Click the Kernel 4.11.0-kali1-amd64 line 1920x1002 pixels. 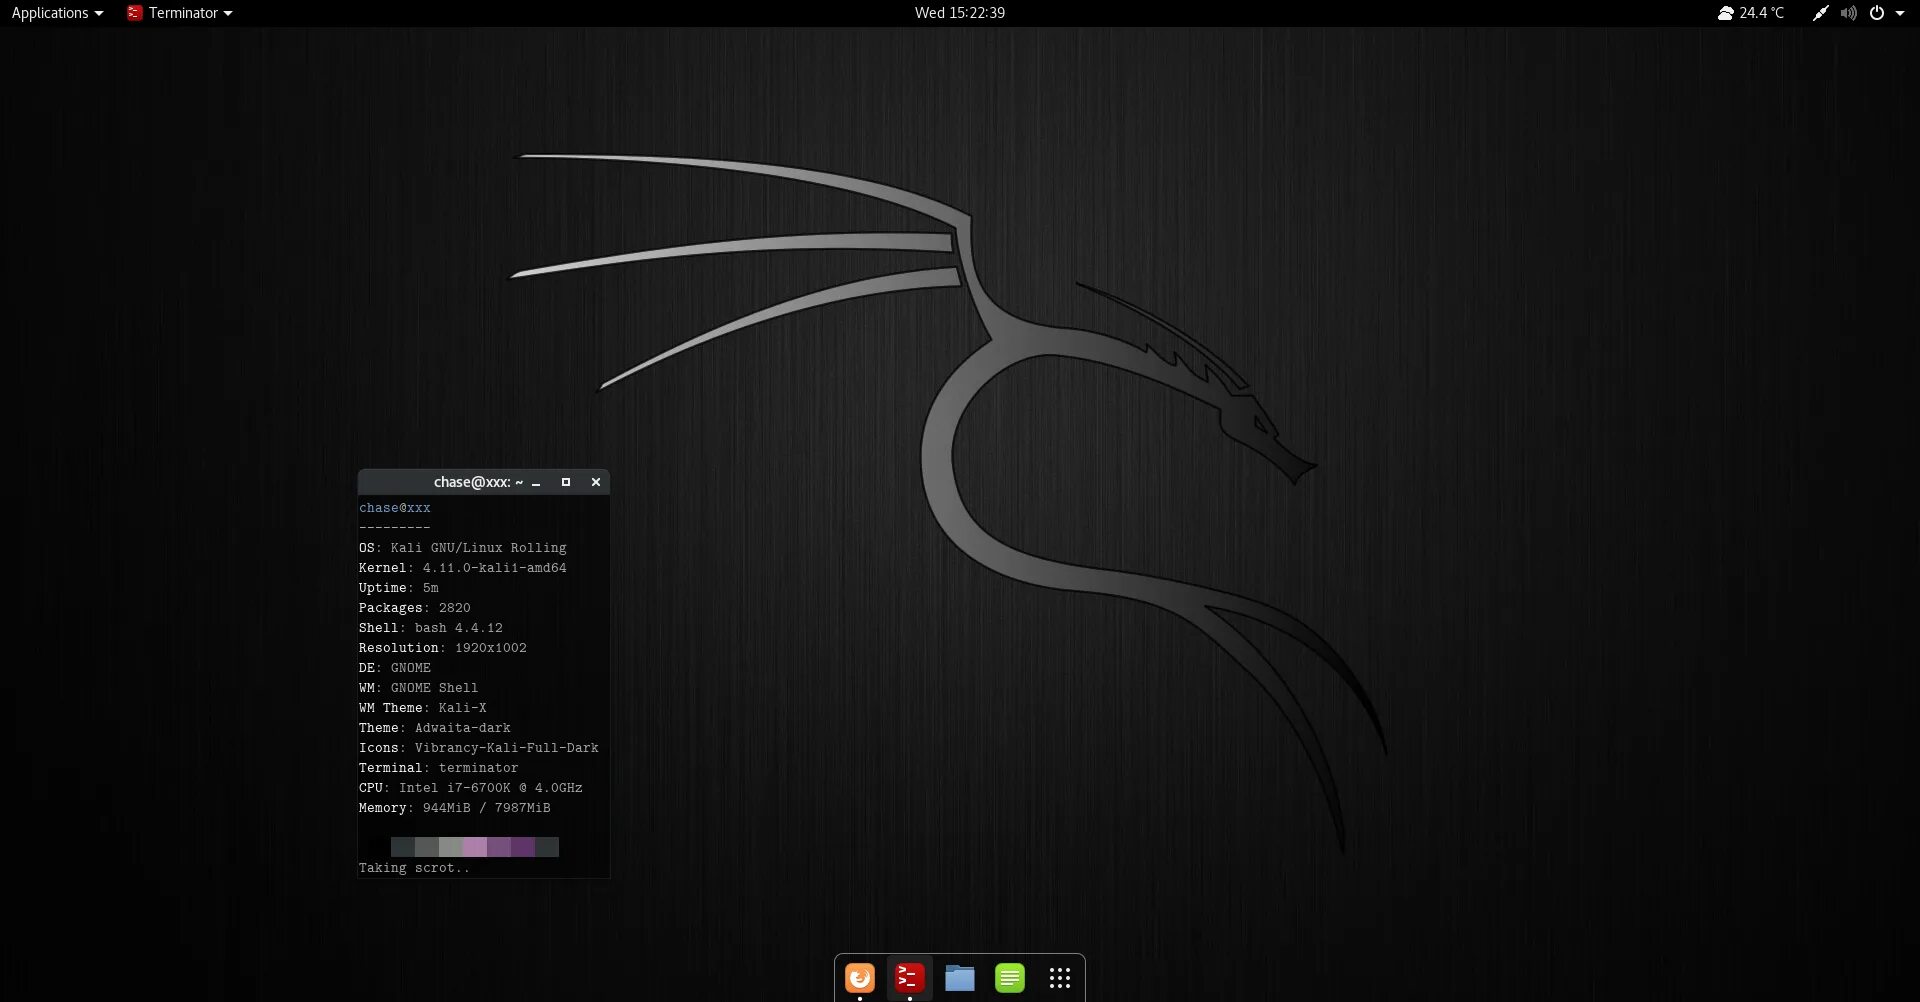coord(463,568)
